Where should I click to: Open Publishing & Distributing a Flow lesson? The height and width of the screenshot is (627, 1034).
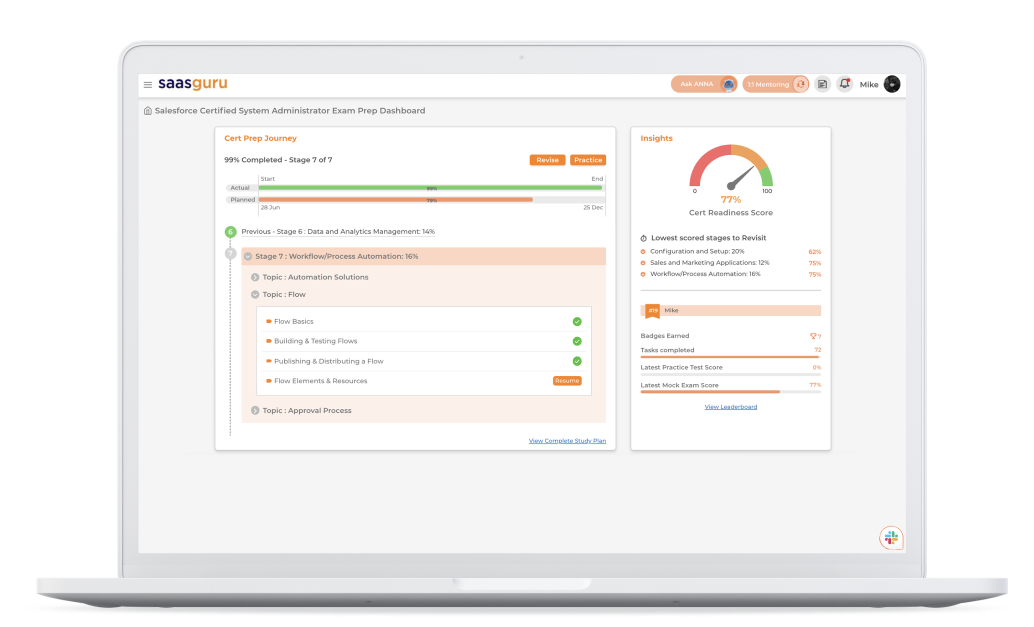tap(328, 361)
